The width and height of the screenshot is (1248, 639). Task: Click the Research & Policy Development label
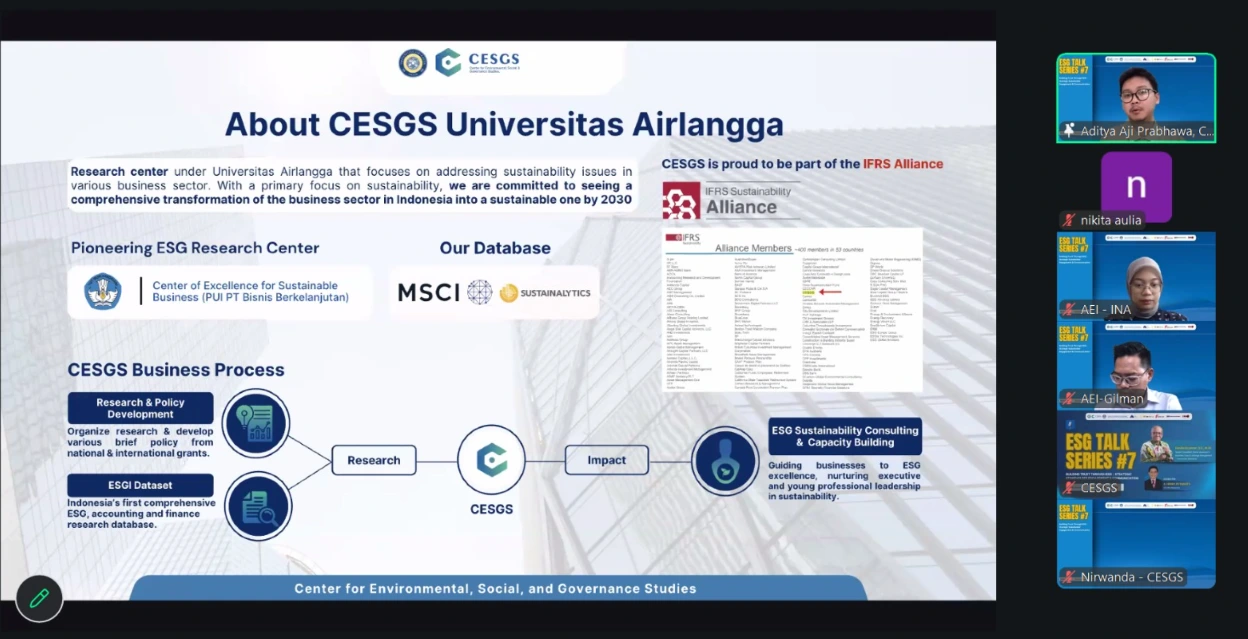141,408
